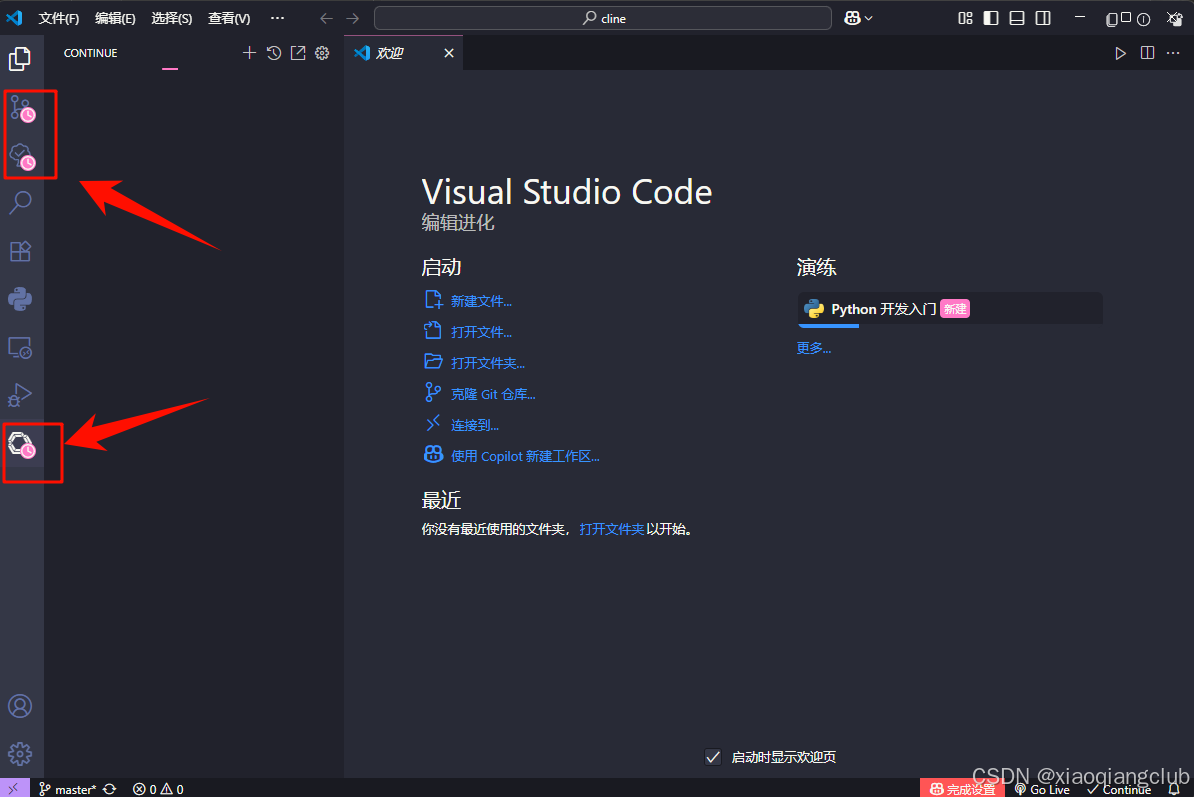Open the Manage gear at activity bar bottom

21,754
